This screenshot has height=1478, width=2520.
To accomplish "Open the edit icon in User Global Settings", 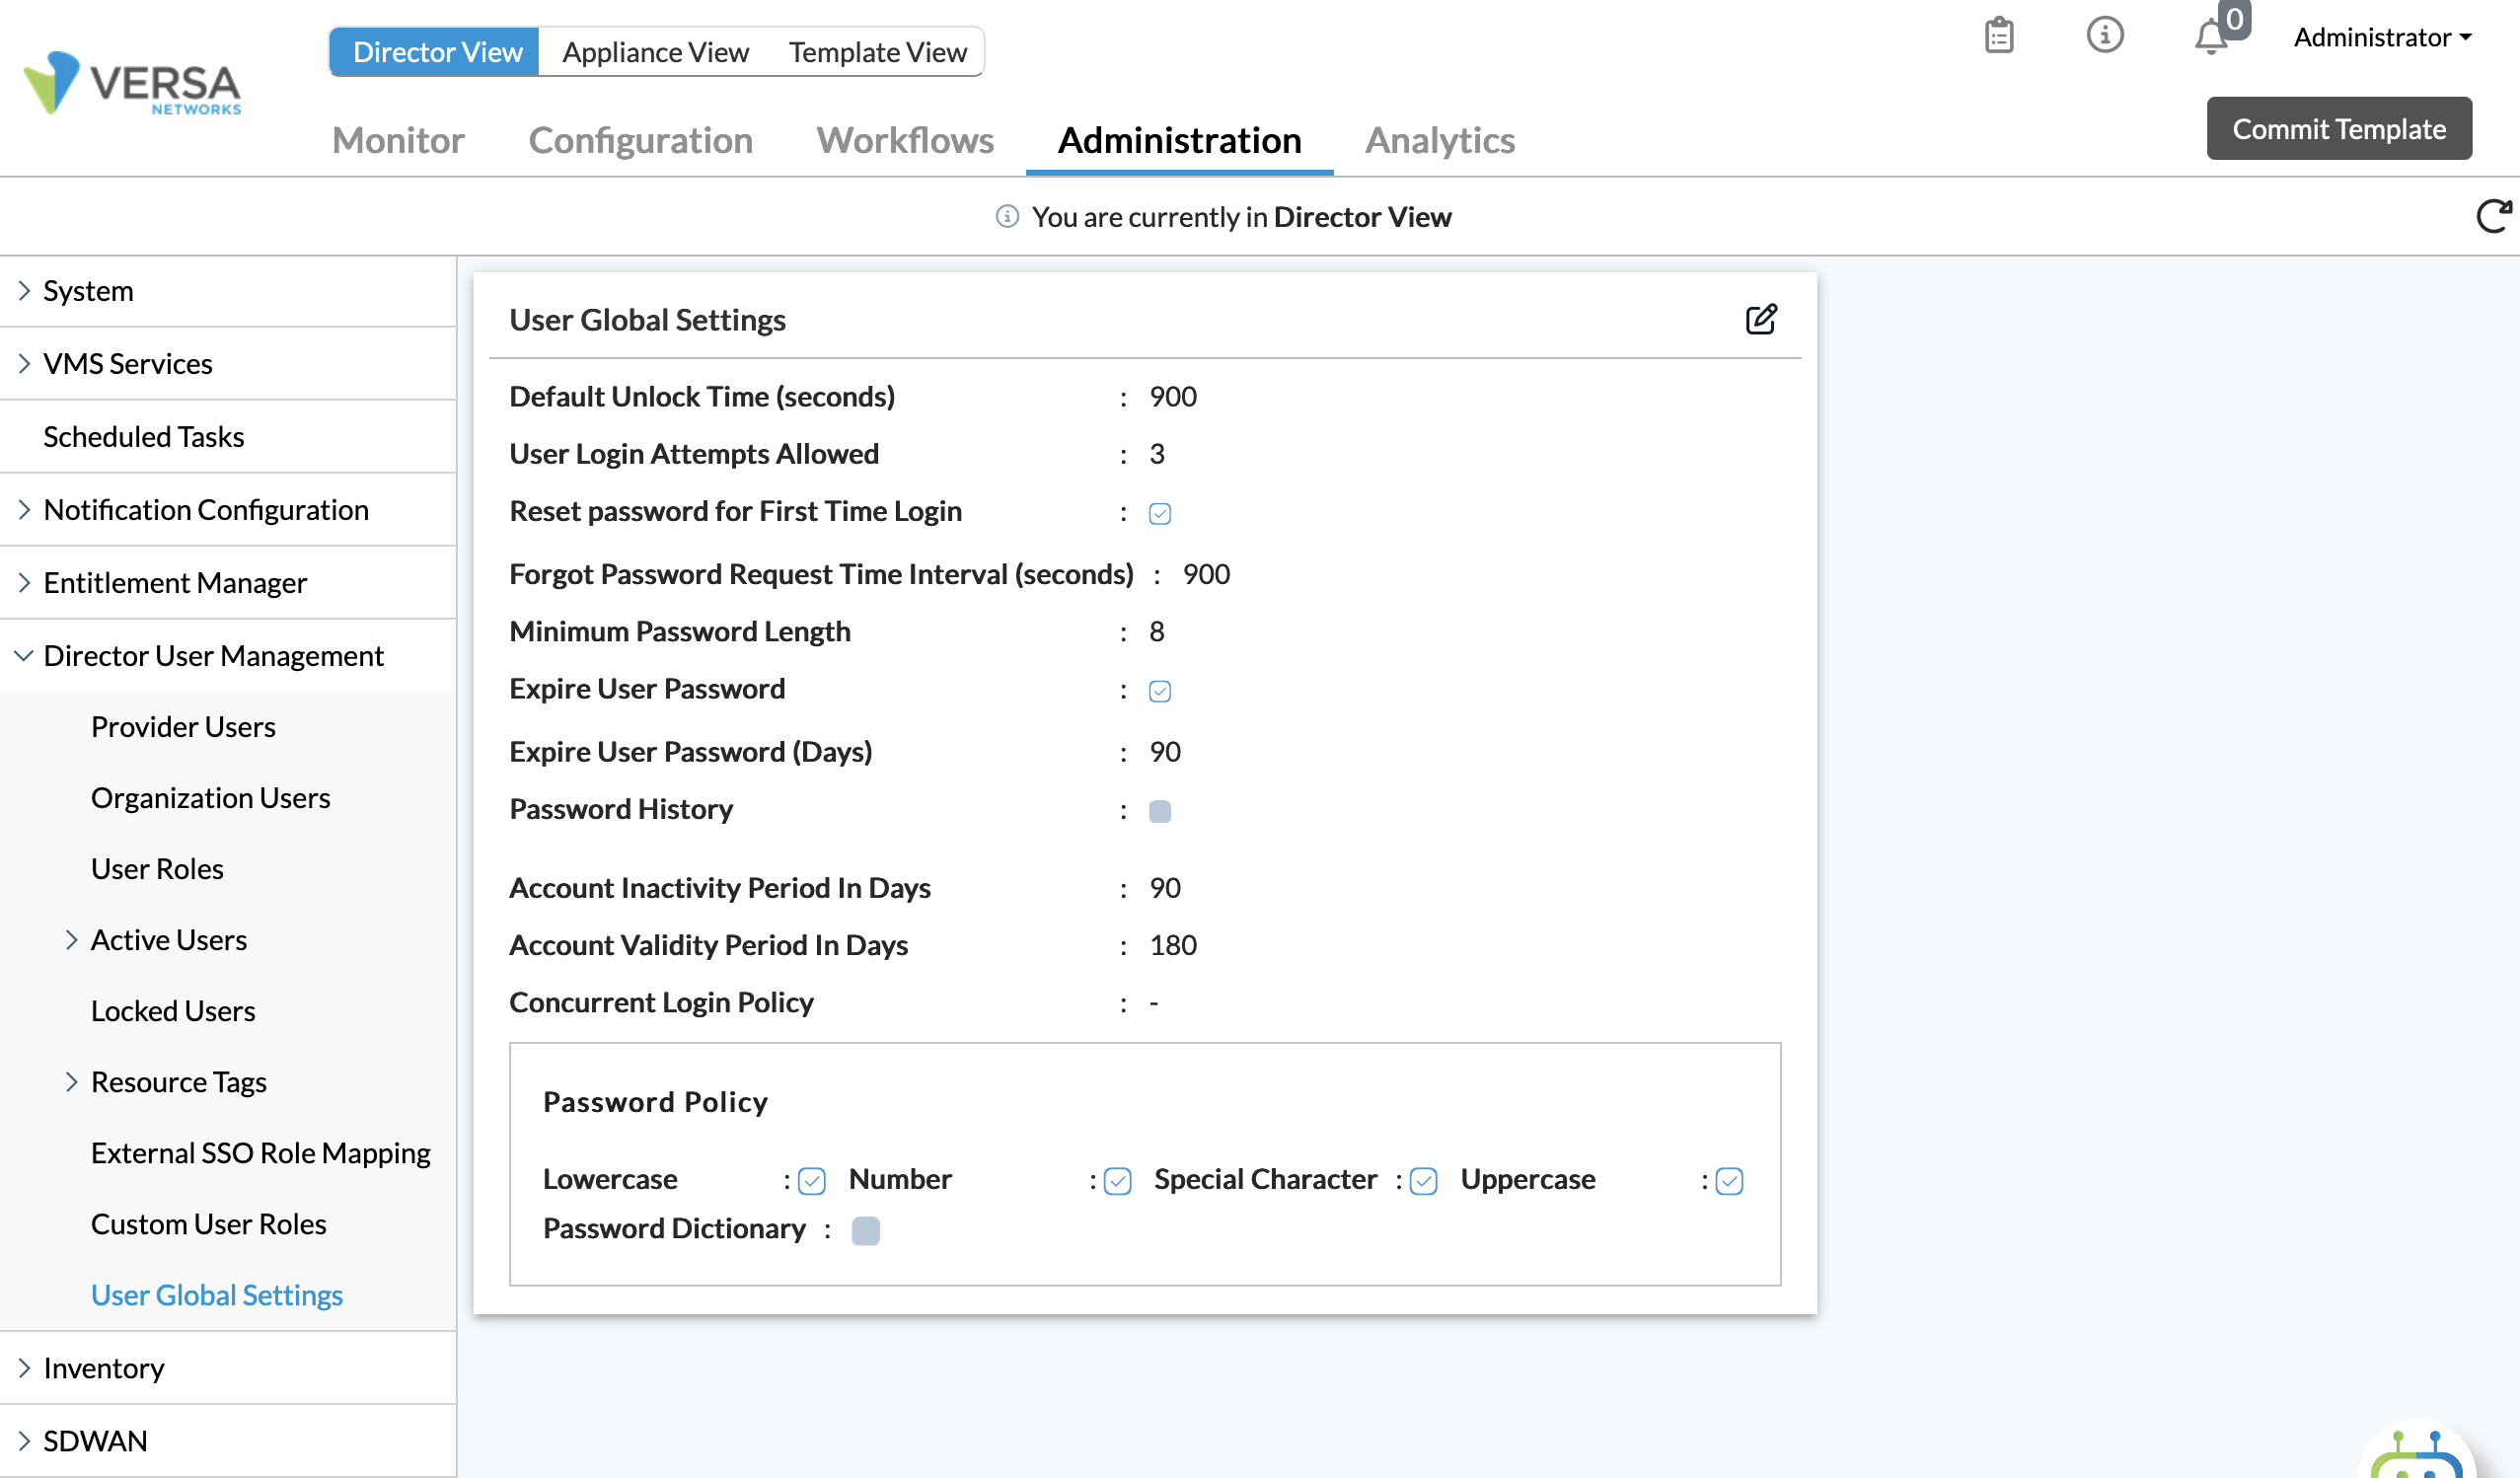I will pyautogui.click(x=1761, y=319).
